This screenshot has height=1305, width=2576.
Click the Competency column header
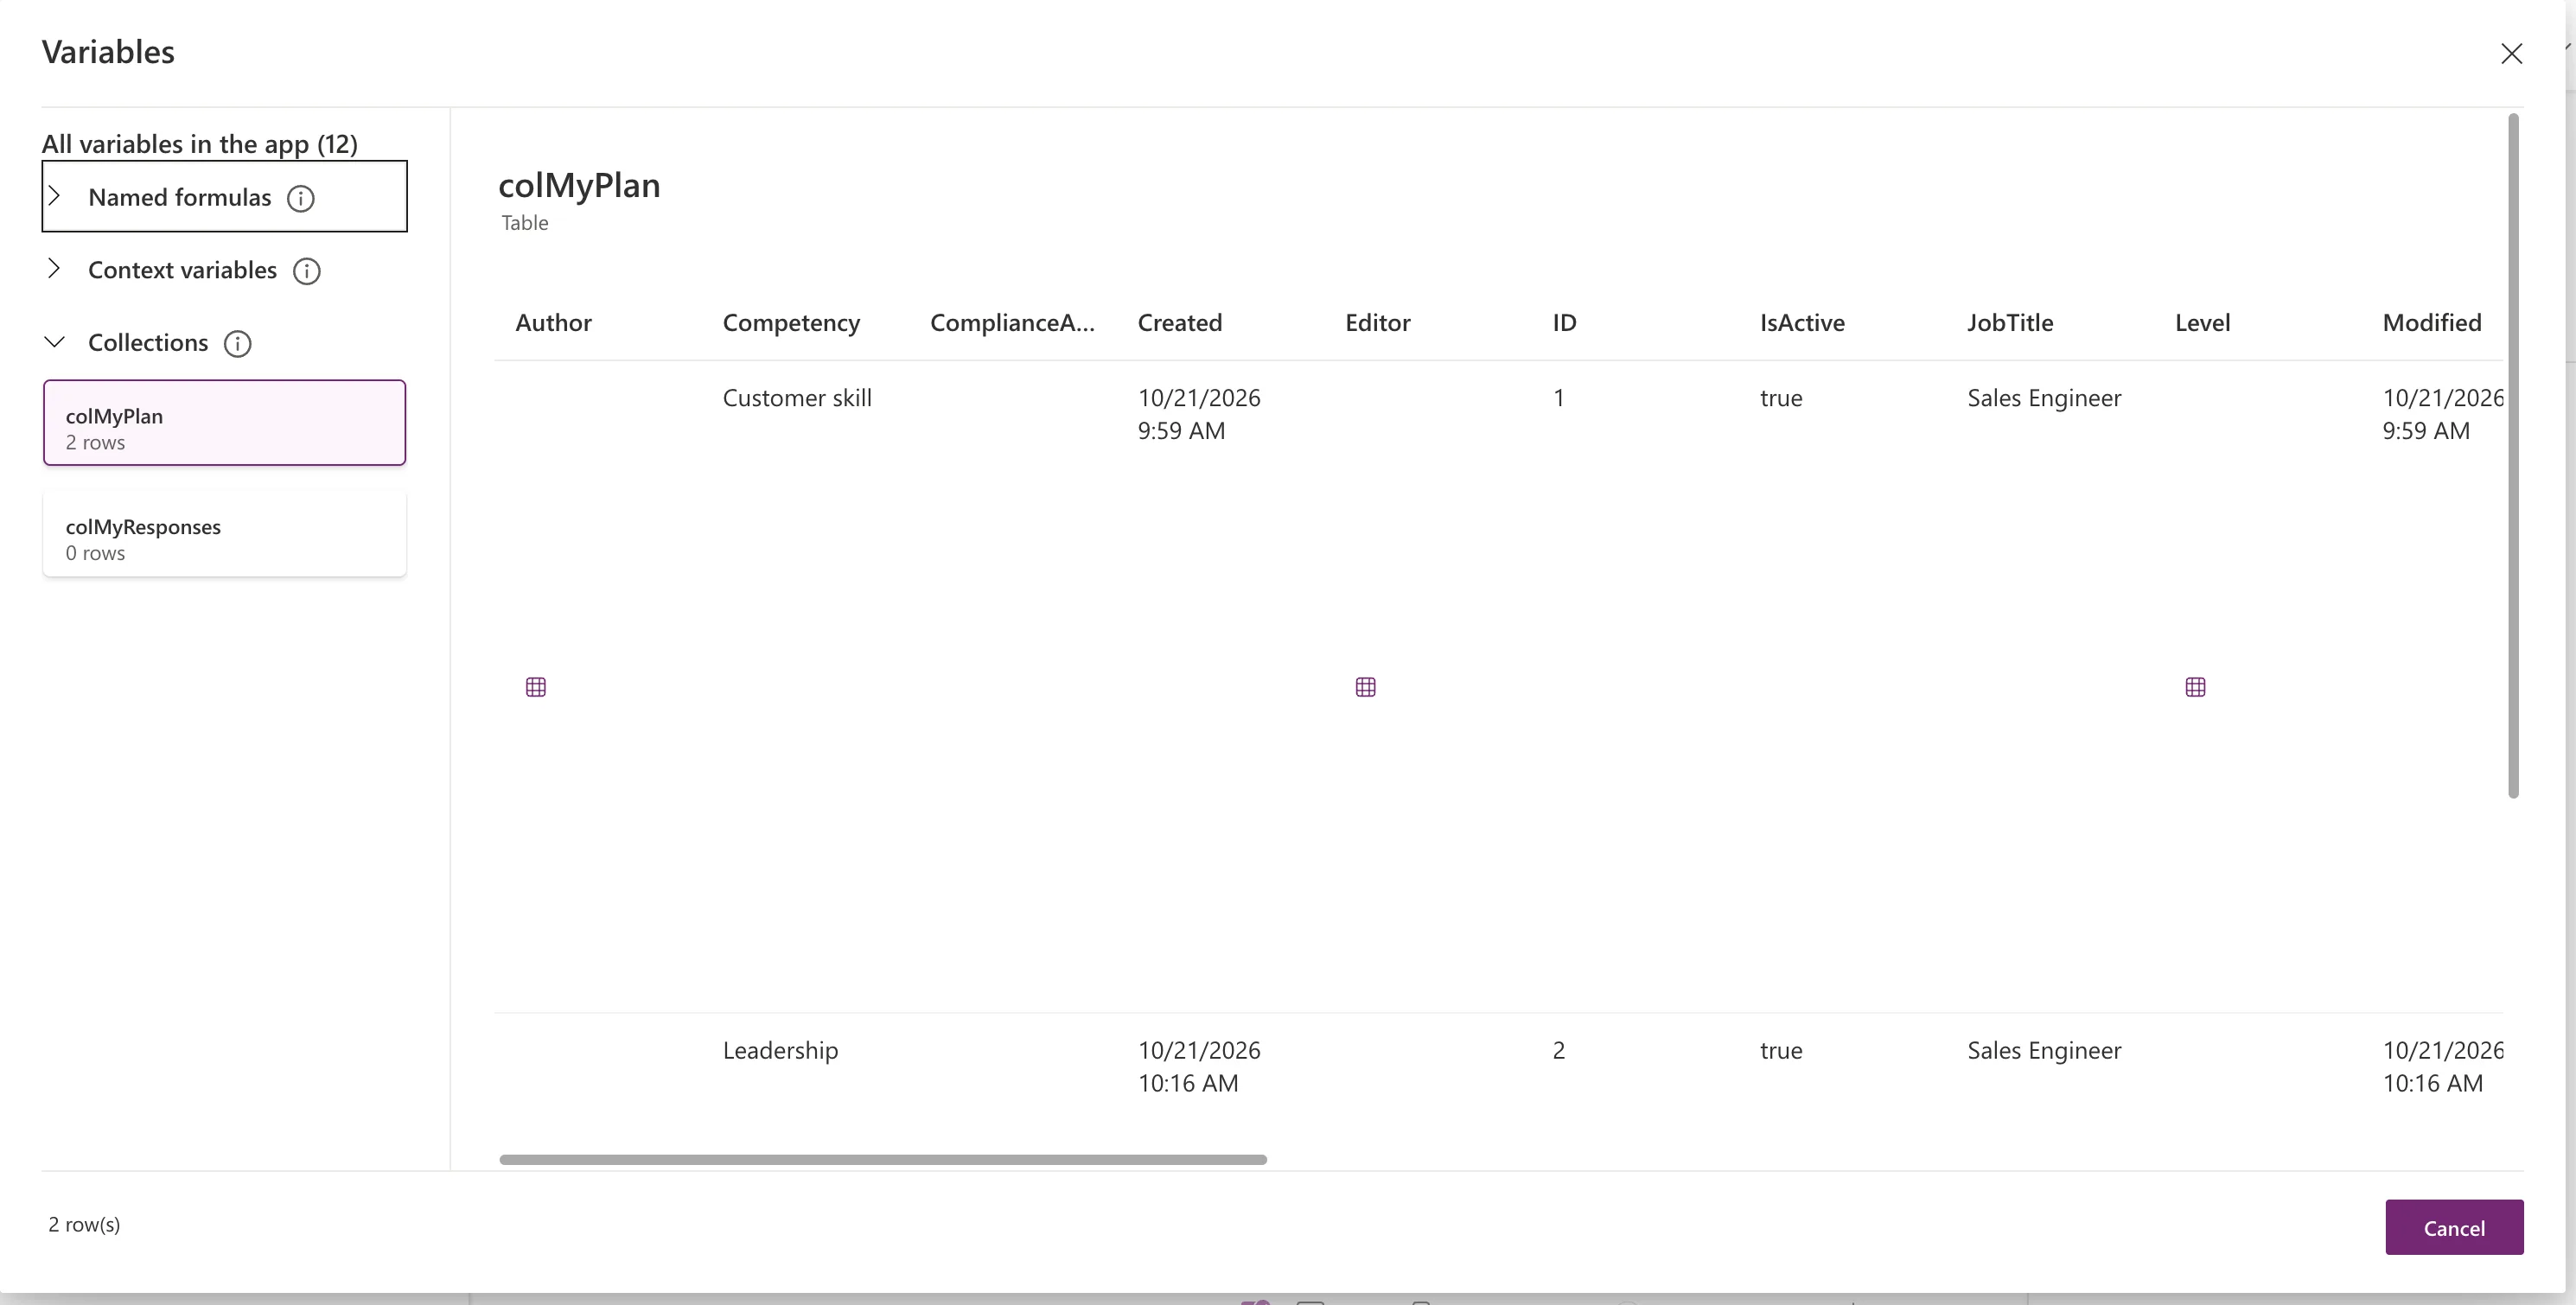(791, 323)
